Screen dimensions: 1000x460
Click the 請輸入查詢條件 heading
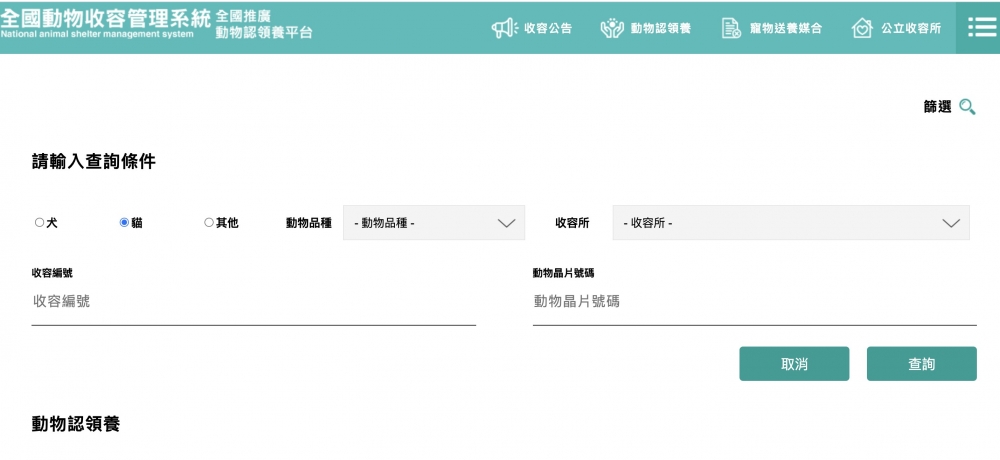coord(94,162)
